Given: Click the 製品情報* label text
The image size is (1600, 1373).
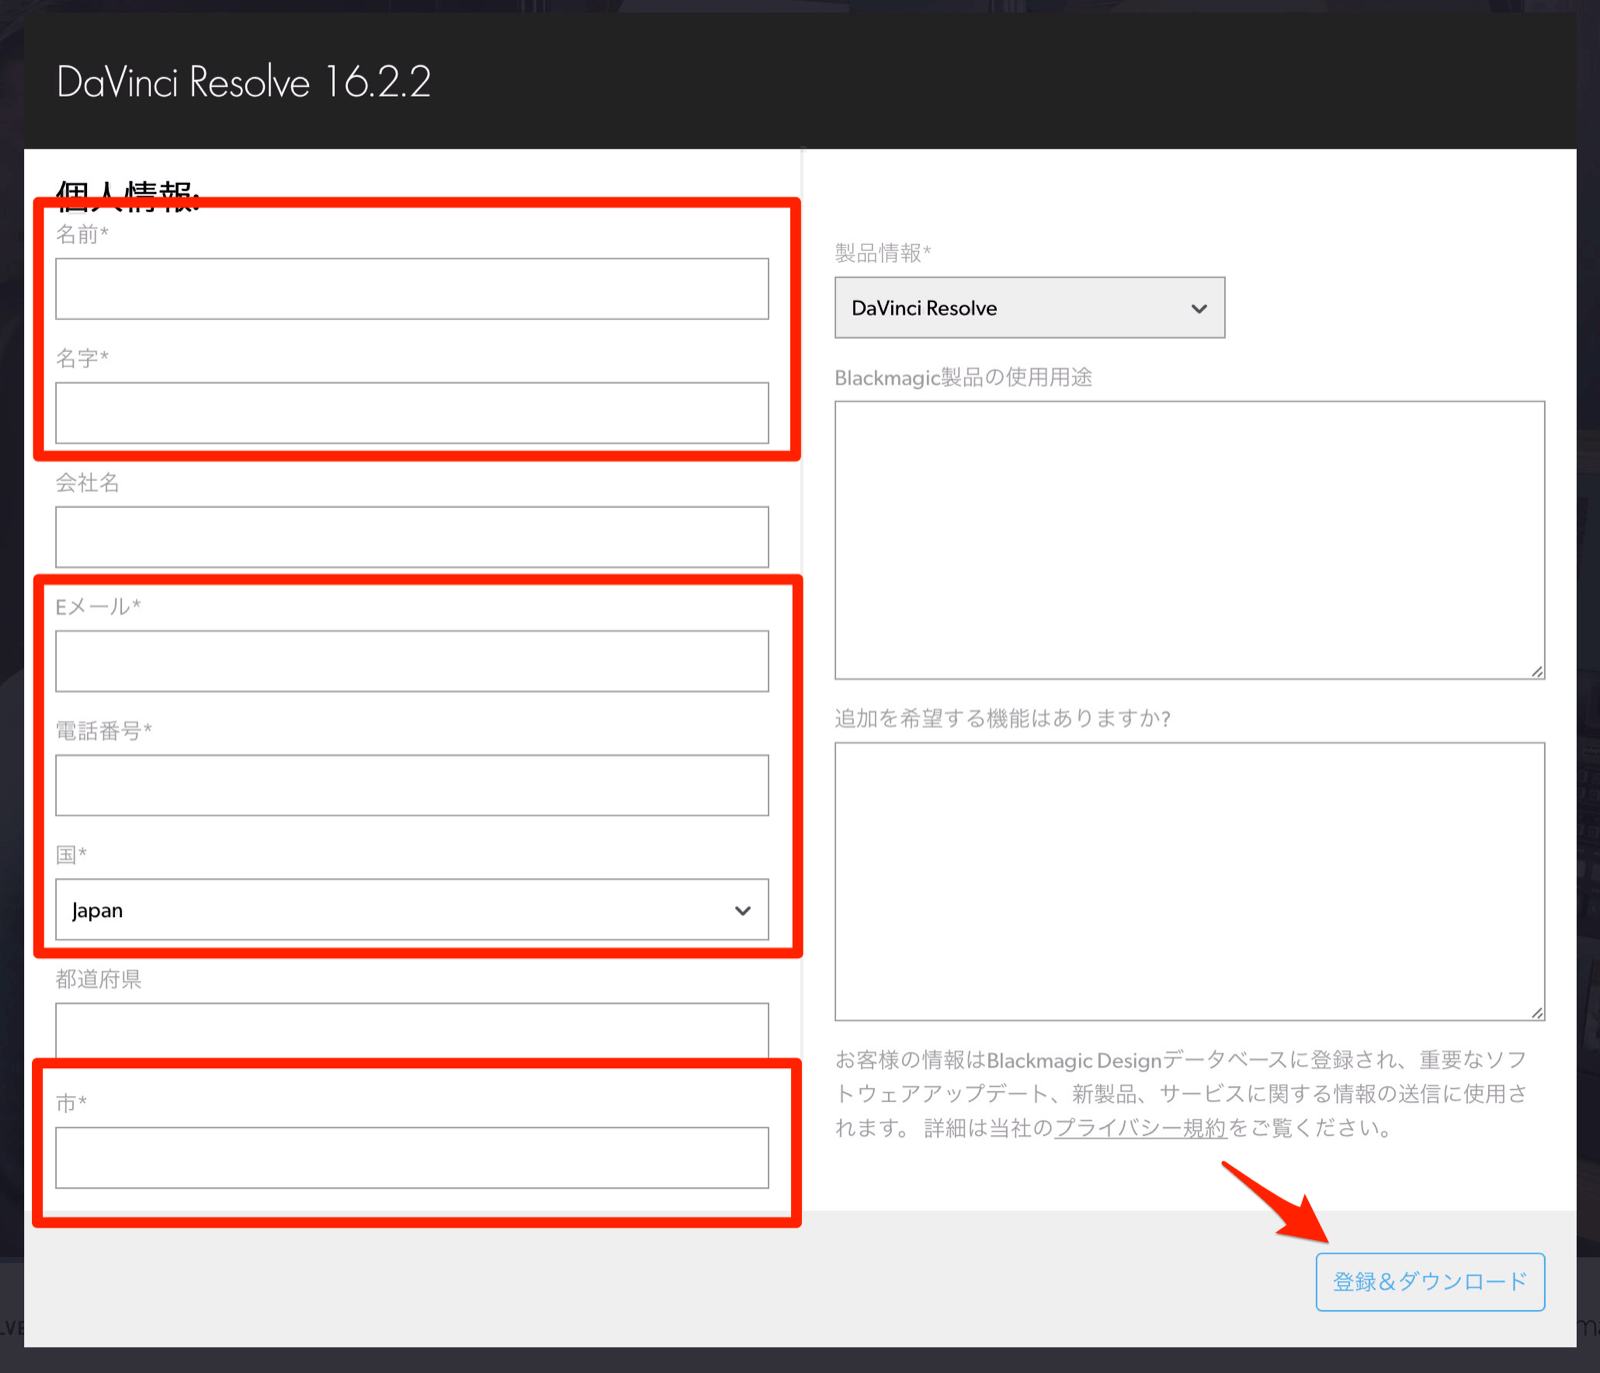Looking at the screenshot, I should click(883, 253).
